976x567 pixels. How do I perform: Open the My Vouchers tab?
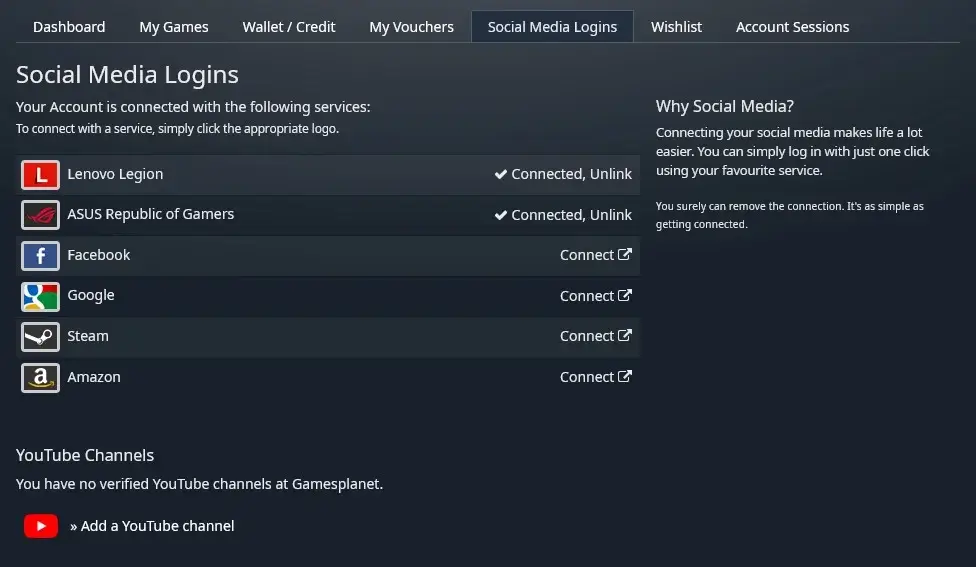tap(411, 27)
